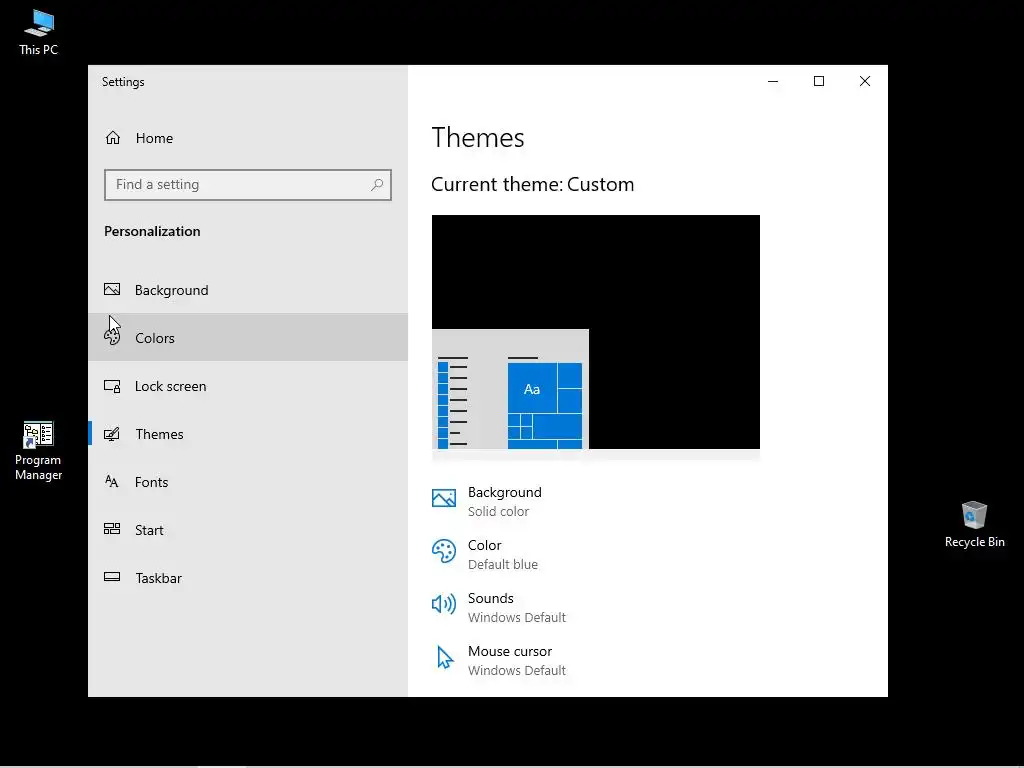
Task: Click the blue Sounds speaker icon
Action: tap(444, 604)
